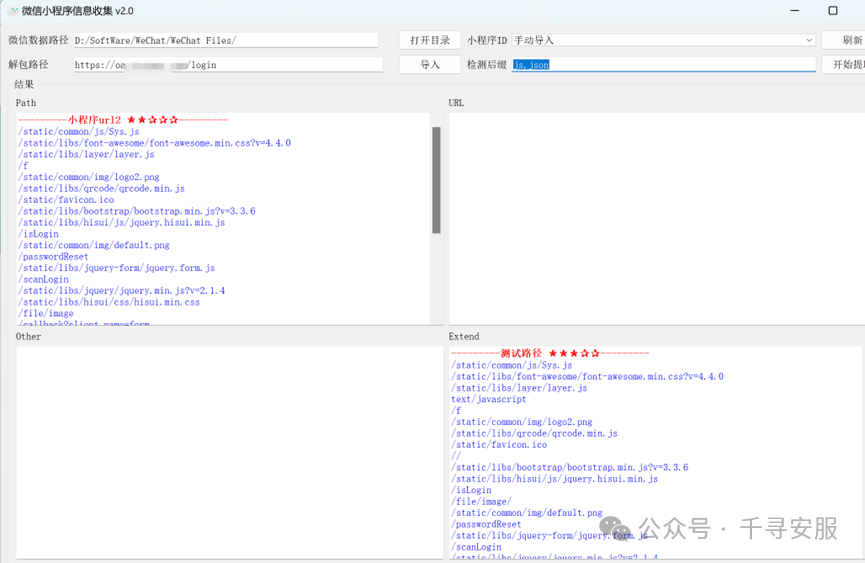This screenshot has width=865, height=563.
Task: Select font-awesome.min.css line in Extend list
Action: (588, 377)
